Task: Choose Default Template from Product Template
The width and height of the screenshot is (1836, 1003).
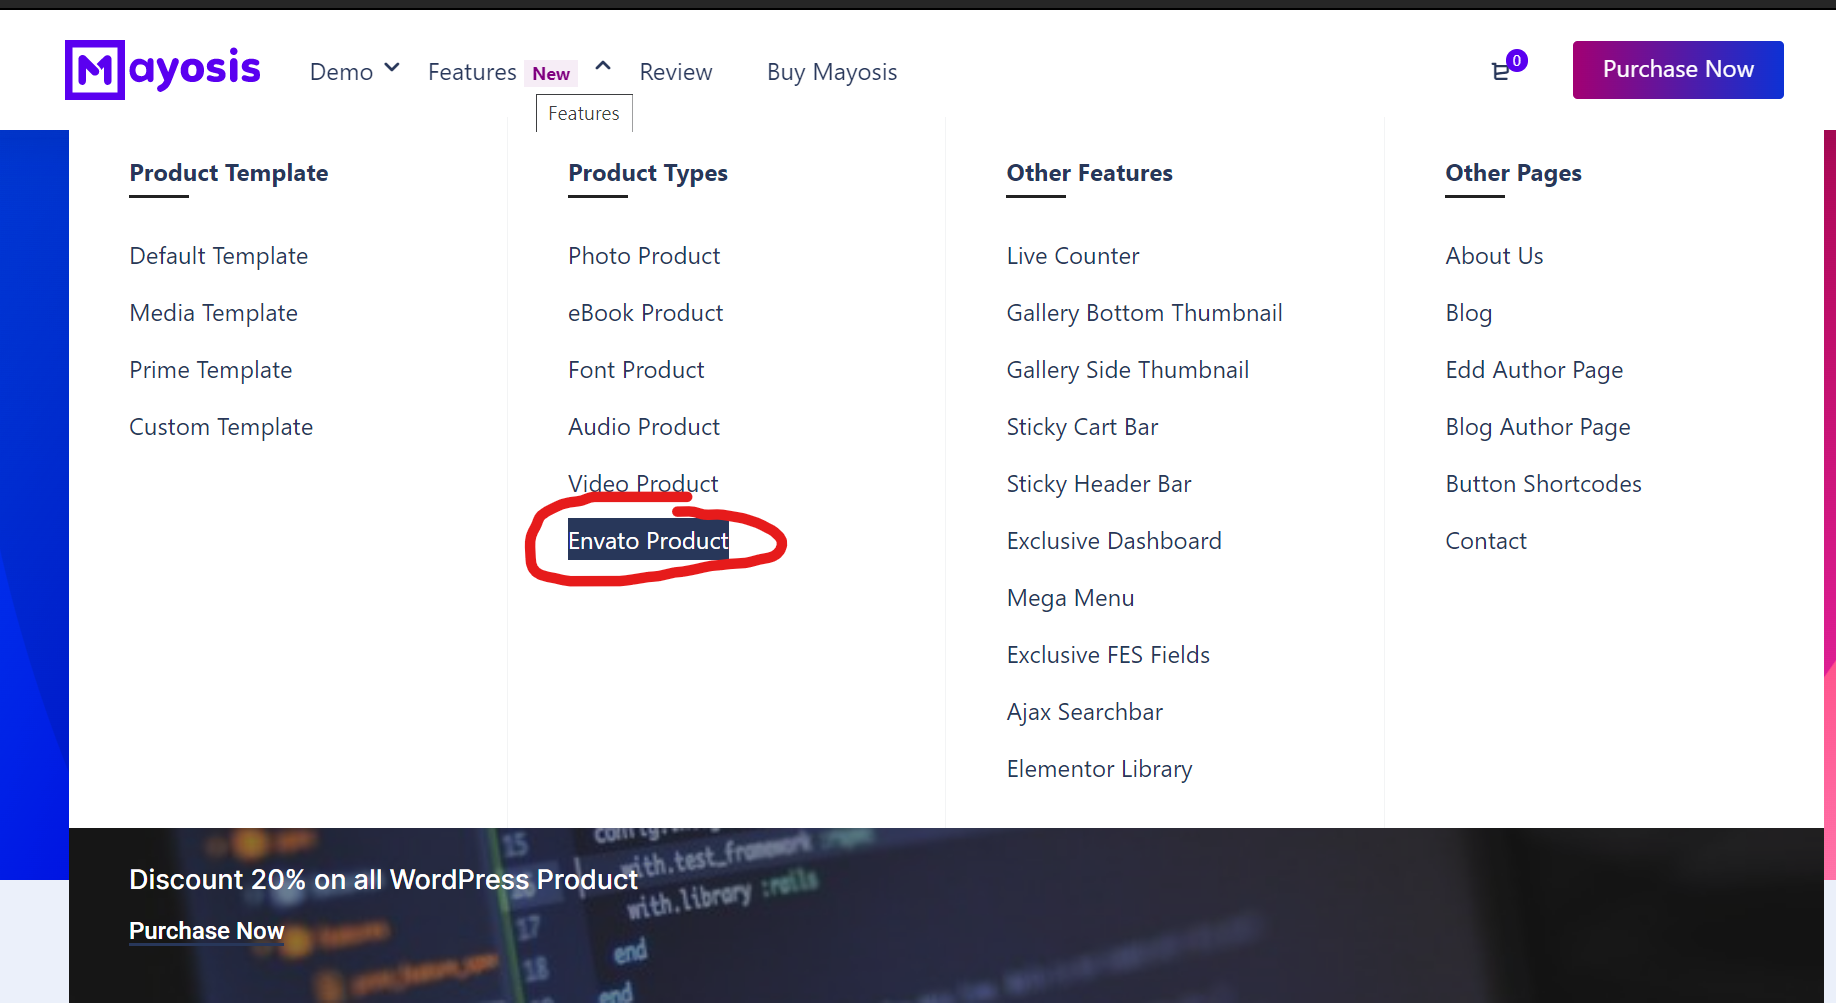Action: click(x=219, y=256)
